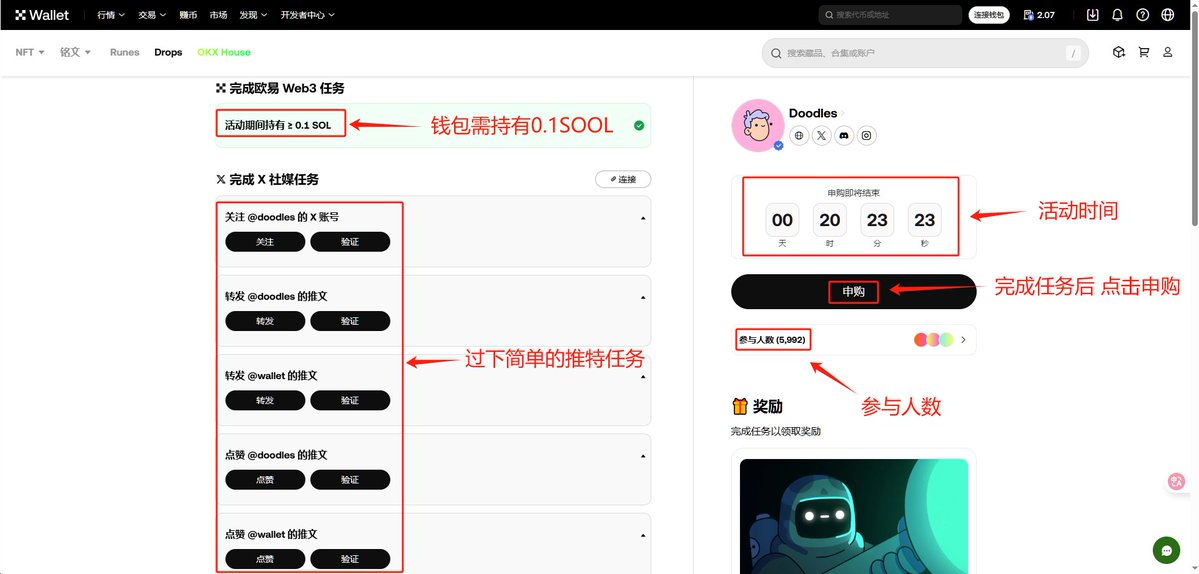Click the Doodles avatar image
The width and height of the screenshot is (1199, 574).
(x=757, y=125)
